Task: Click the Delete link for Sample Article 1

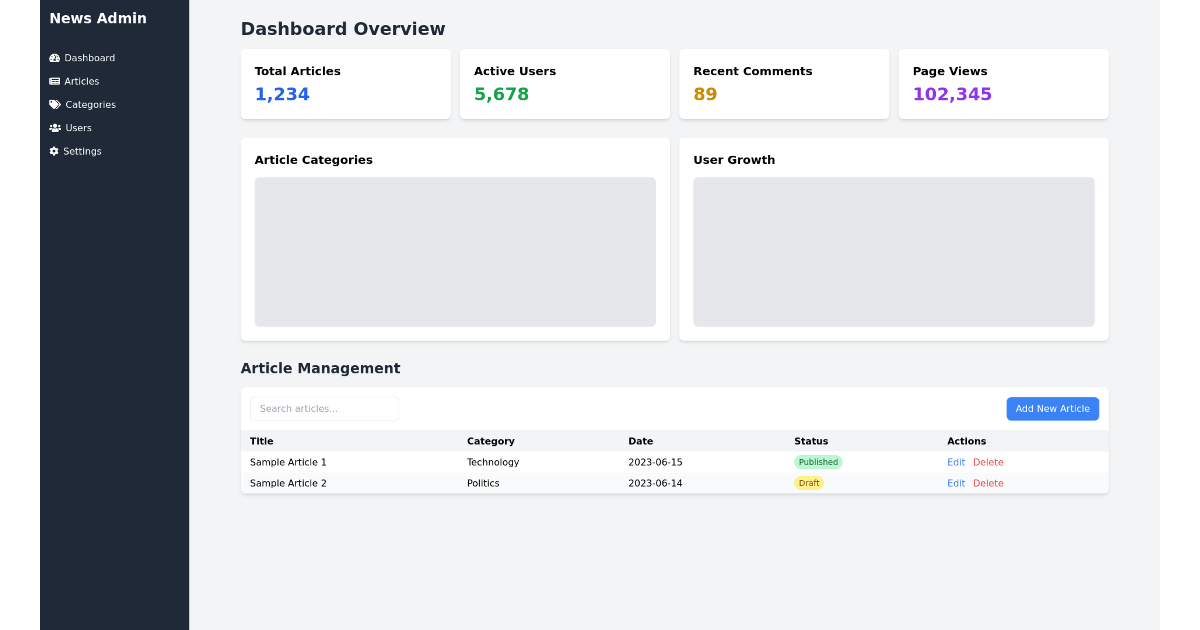Action: [x=988, y=462]
